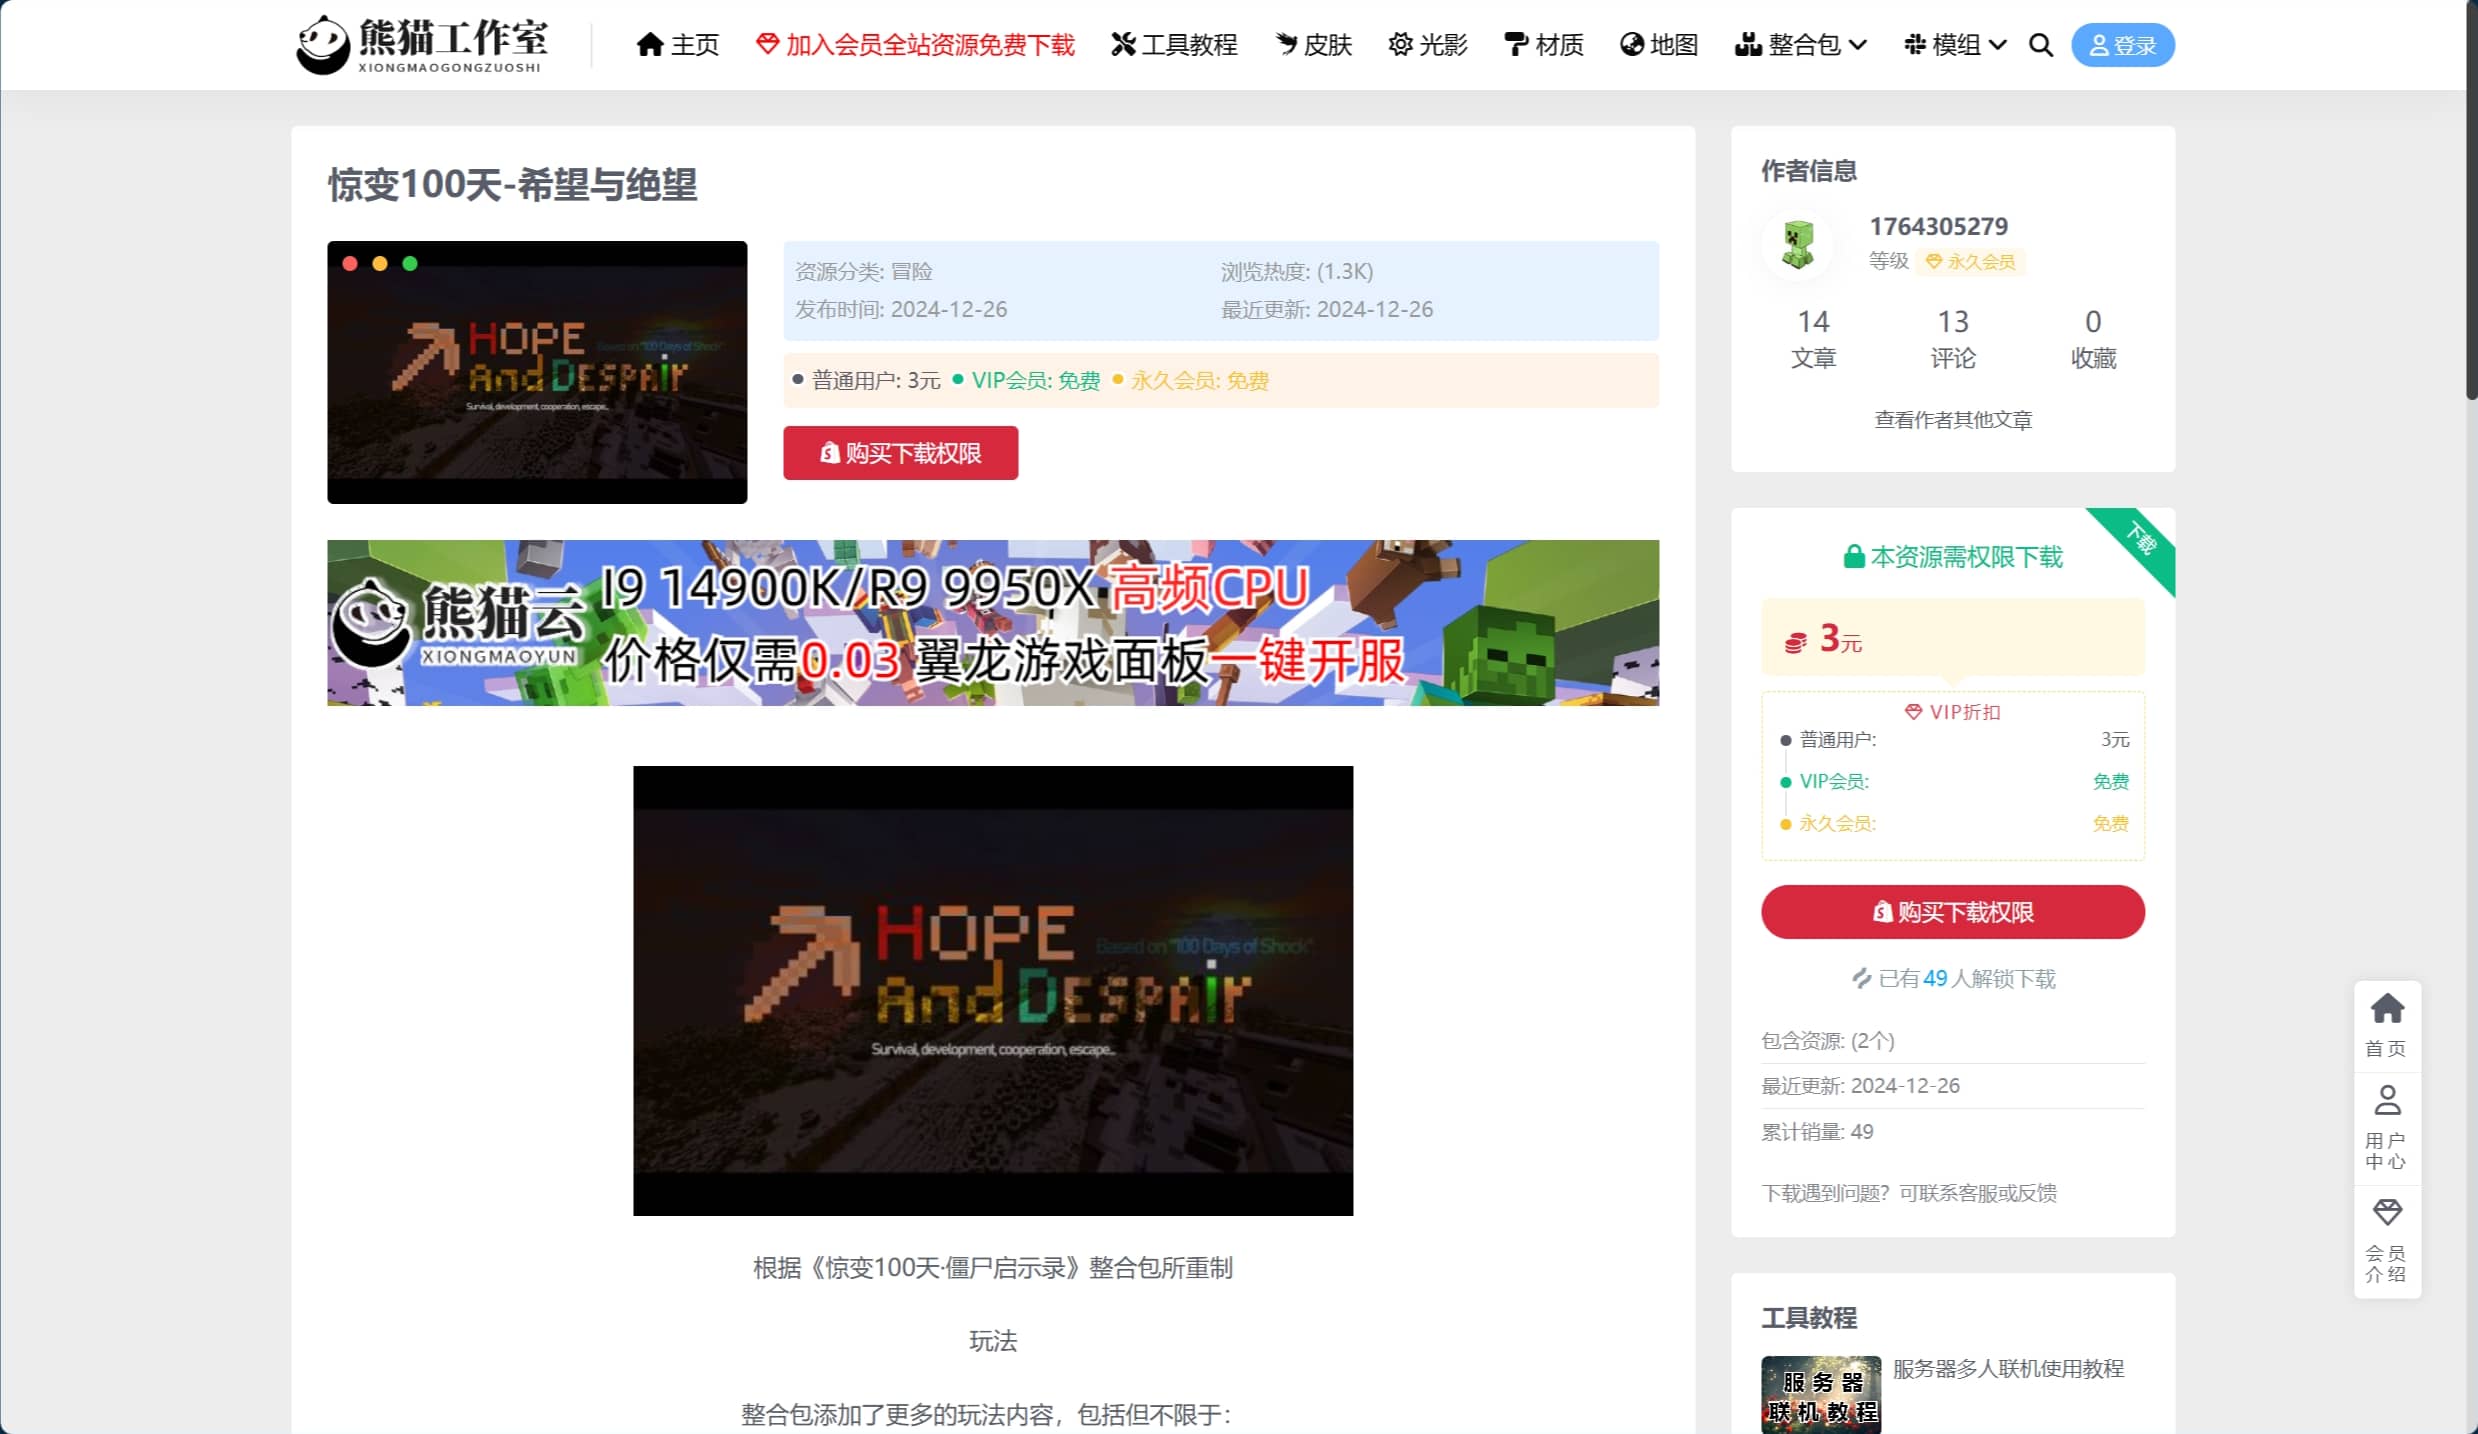
Task: Open the 皮肤 skins section
Action: tap(1313, 45)
